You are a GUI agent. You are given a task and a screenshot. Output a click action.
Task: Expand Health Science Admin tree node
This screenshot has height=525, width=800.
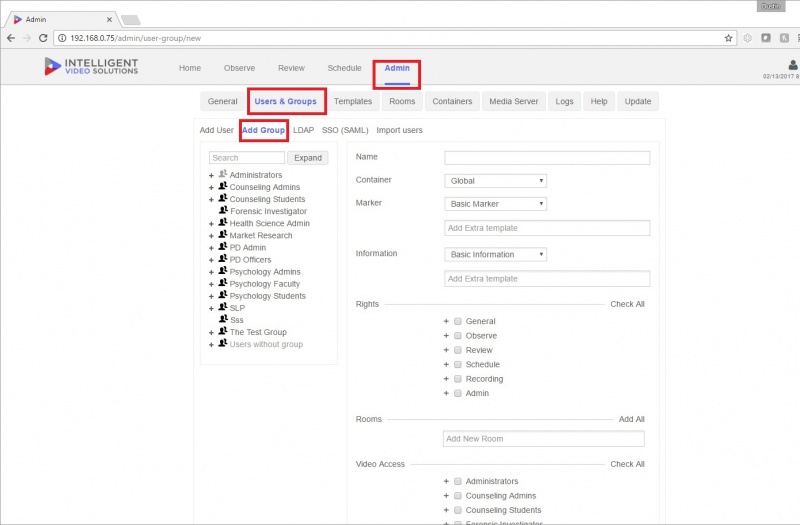211,224
